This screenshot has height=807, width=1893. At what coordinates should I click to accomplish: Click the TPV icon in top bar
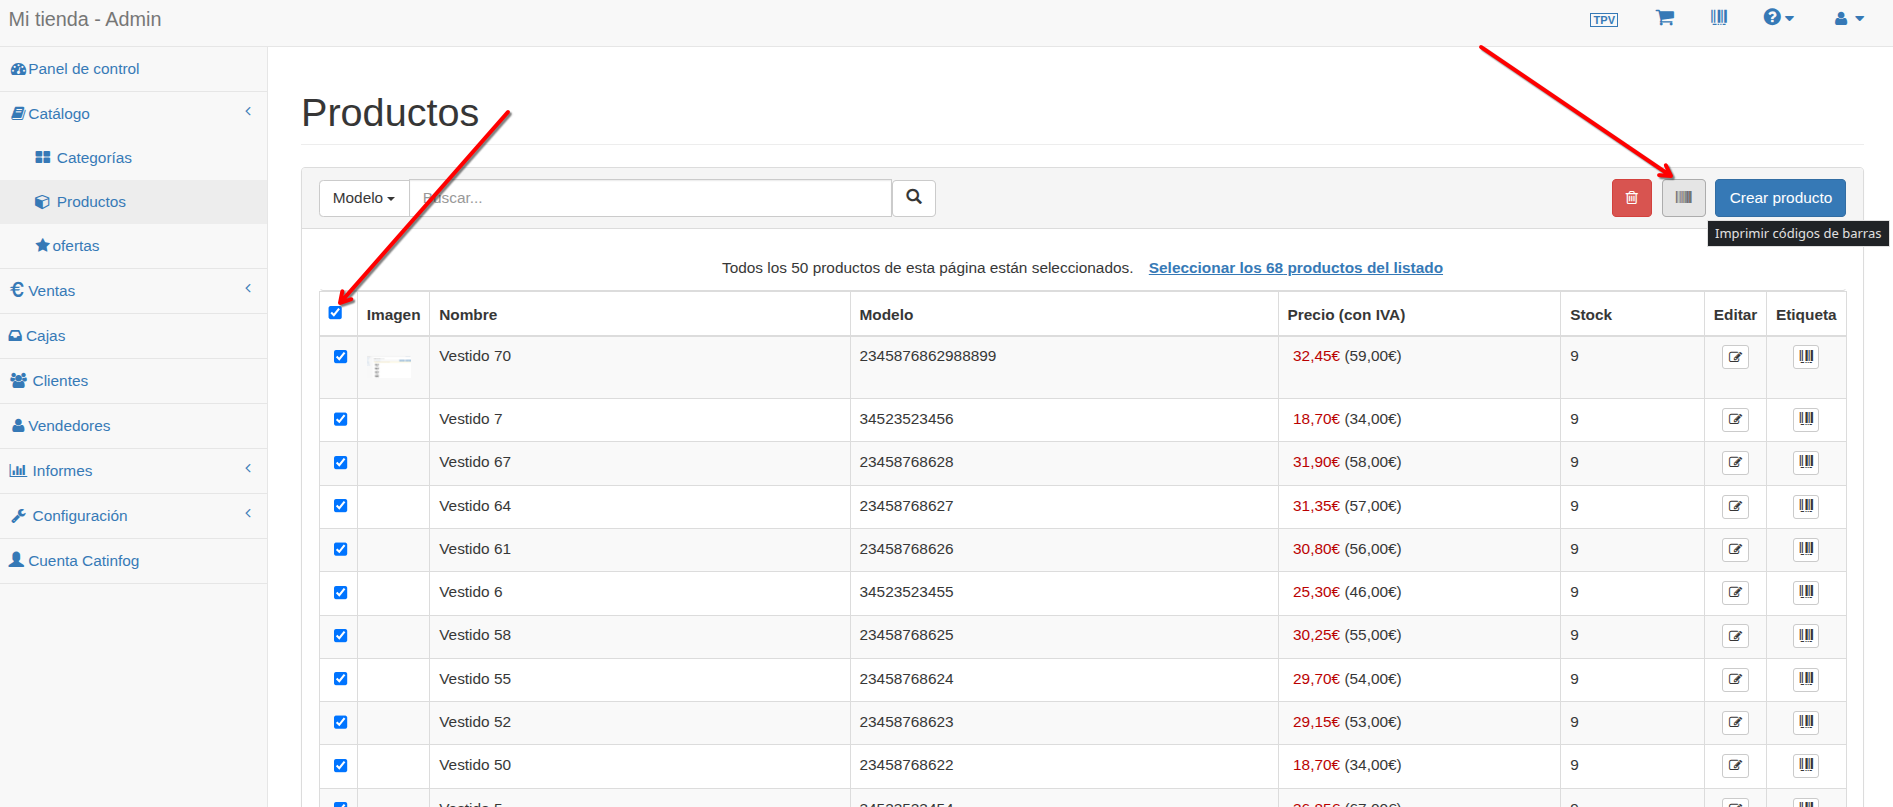pos(1603,20)
